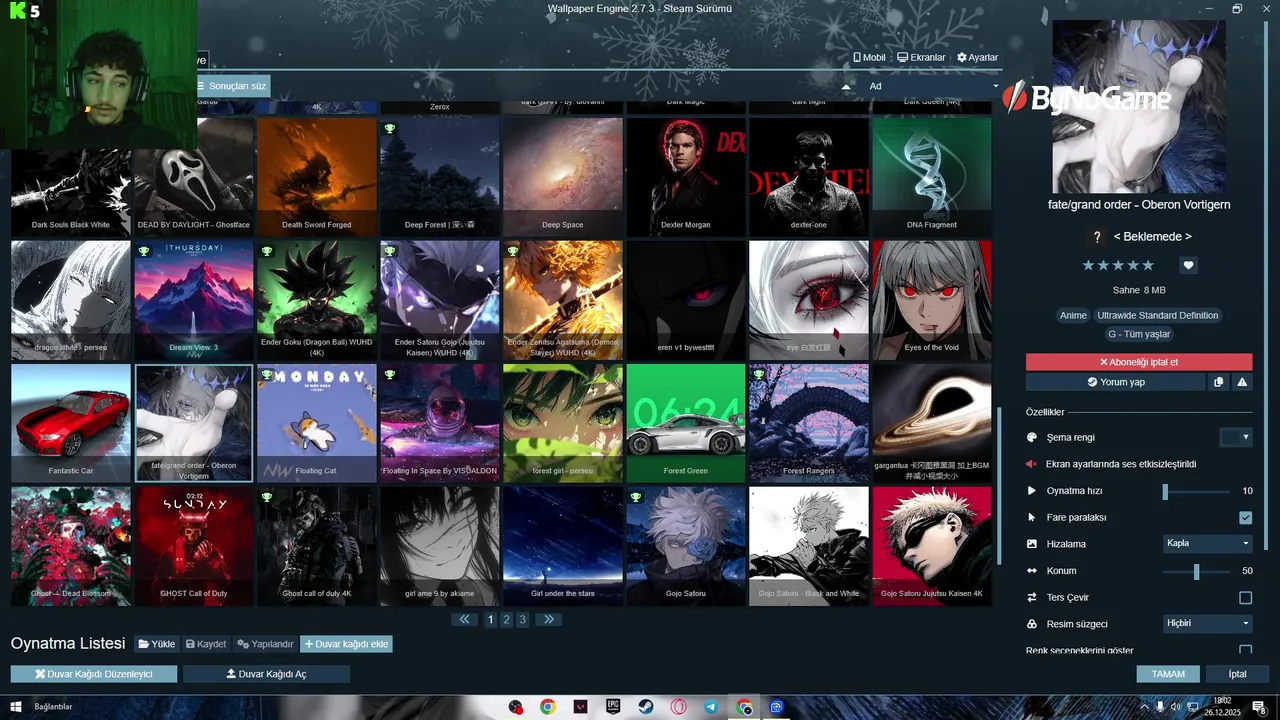Click the G - Tüm yaşlar tag

pyautogui.click(x=1139, y=334)
